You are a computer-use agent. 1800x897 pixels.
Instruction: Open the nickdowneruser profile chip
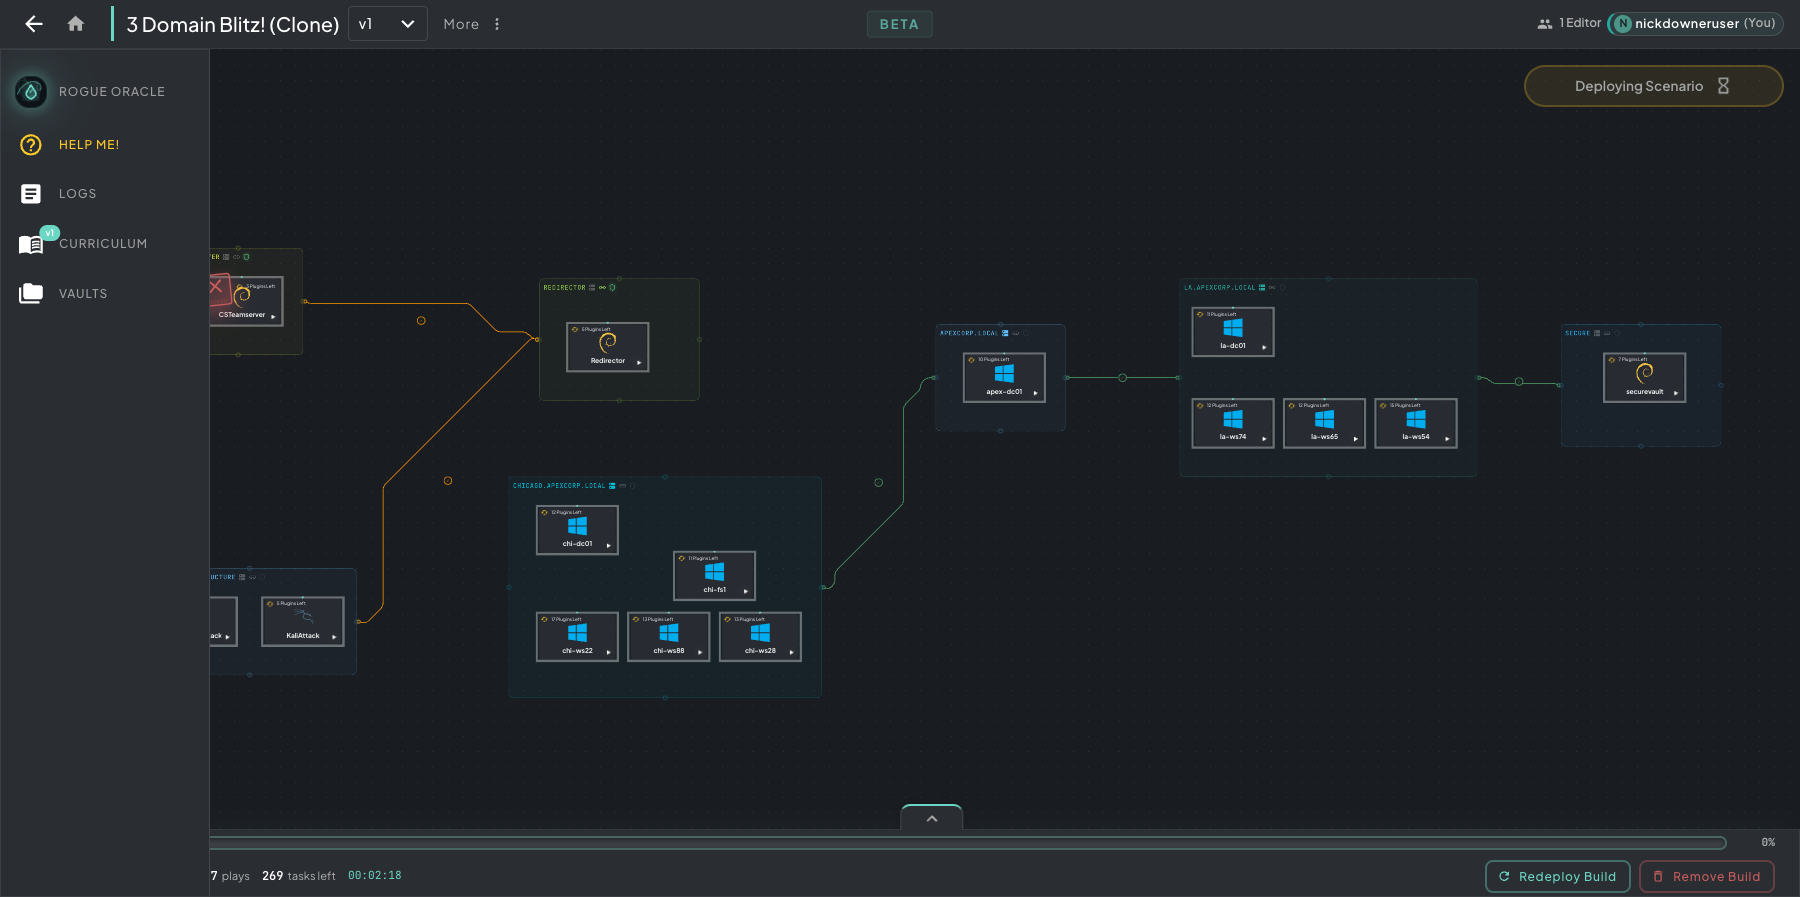1695,23
